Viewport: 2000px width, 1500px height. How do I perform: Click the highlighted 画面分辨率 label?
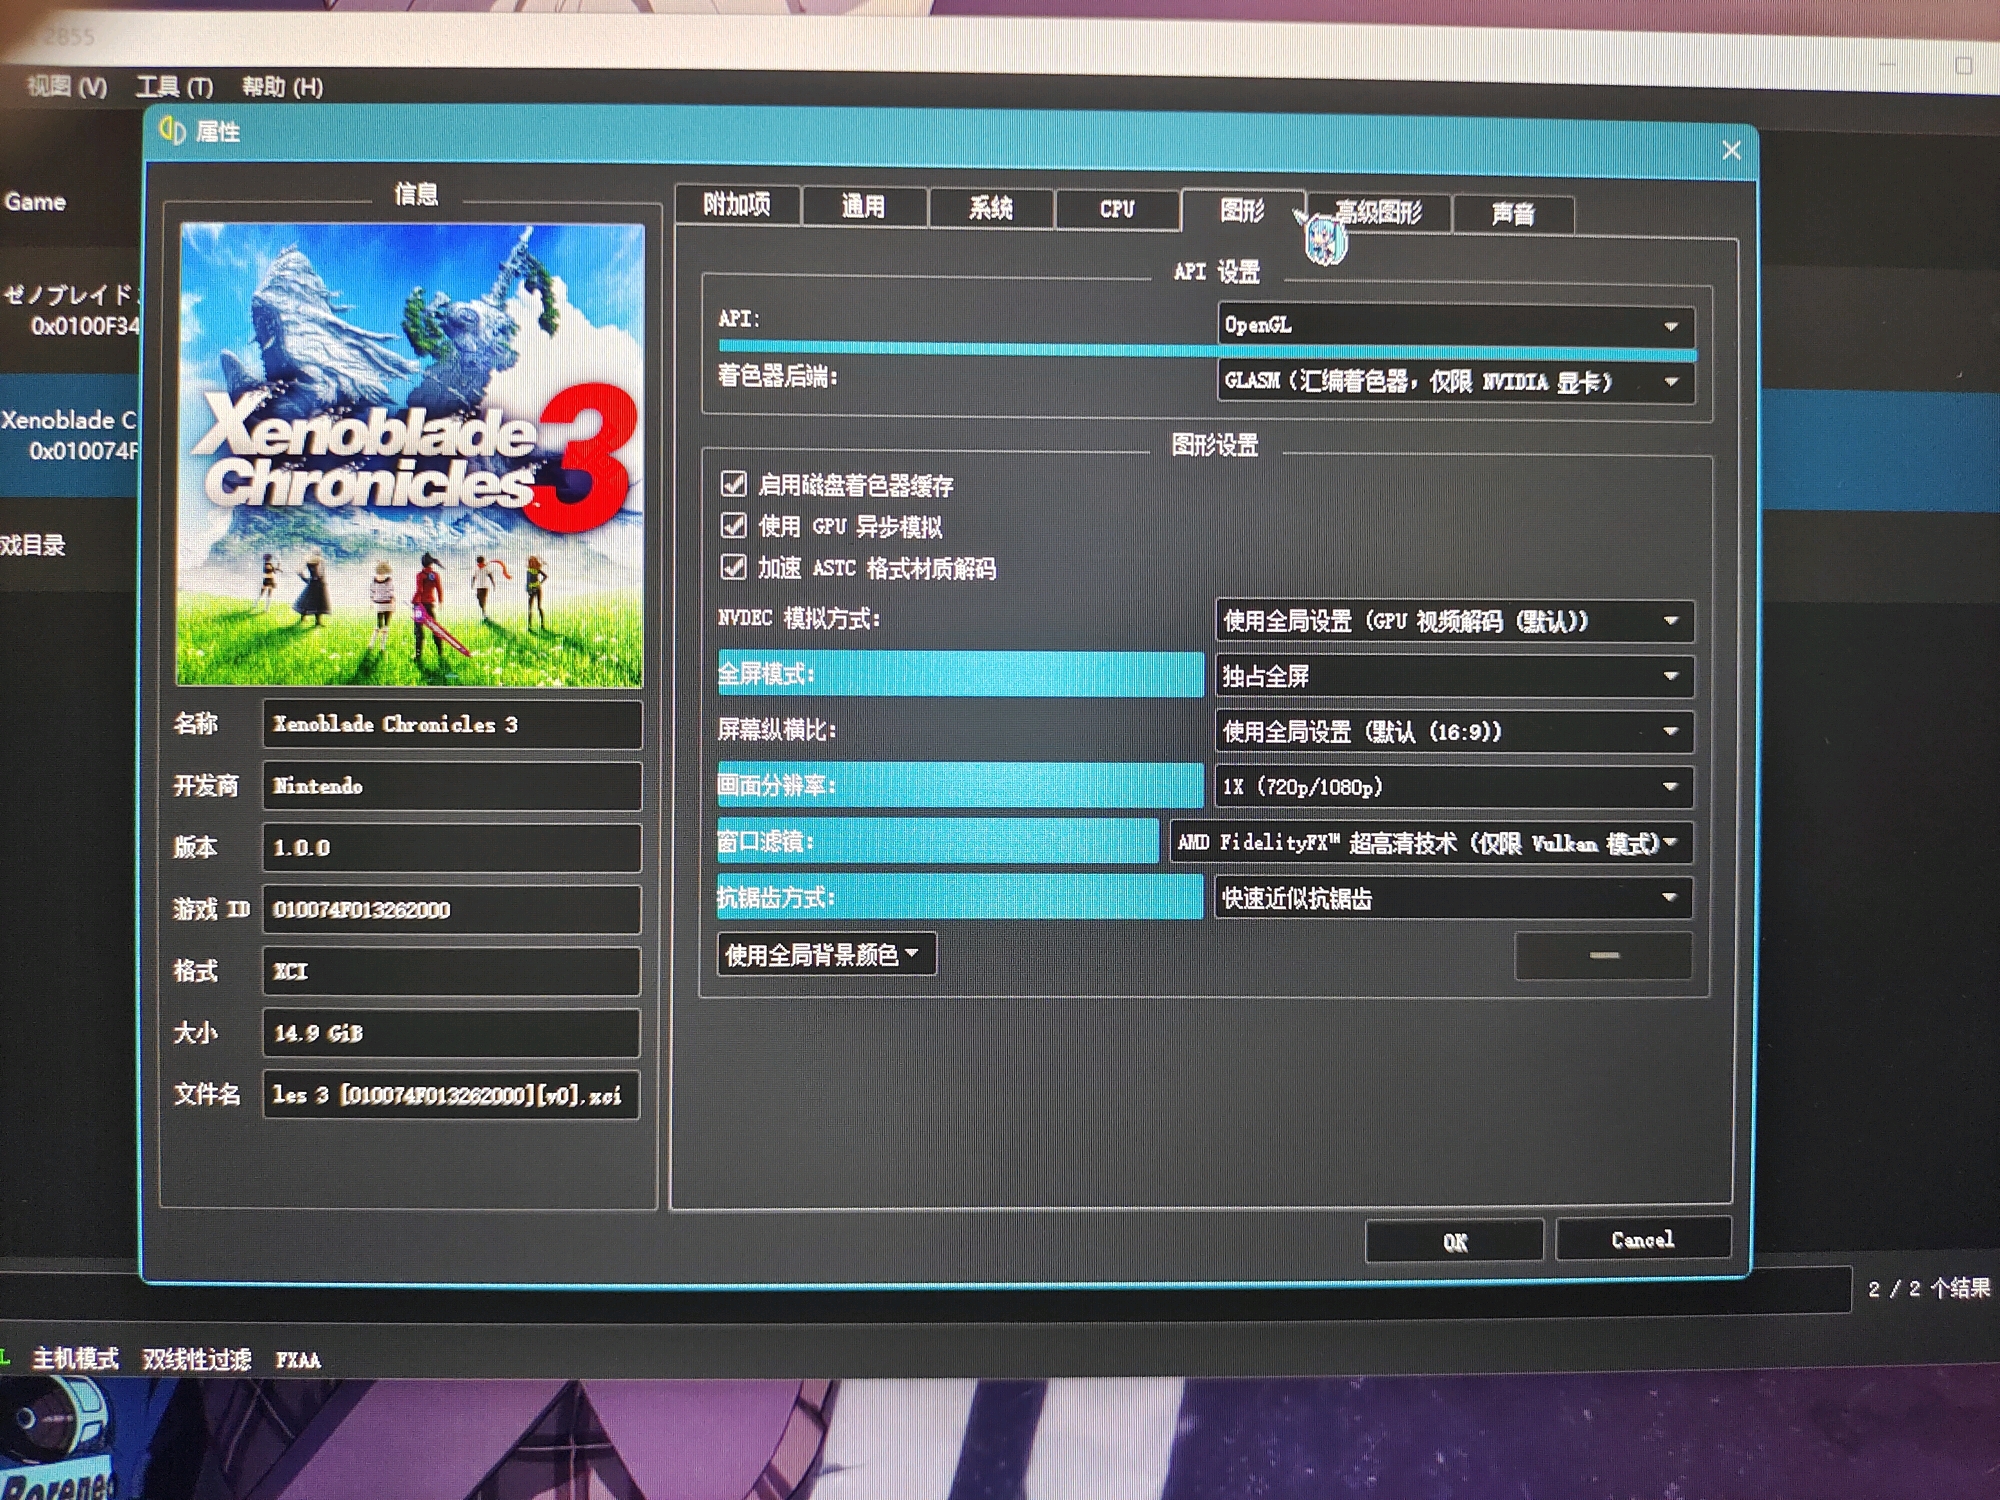point(961,786)
